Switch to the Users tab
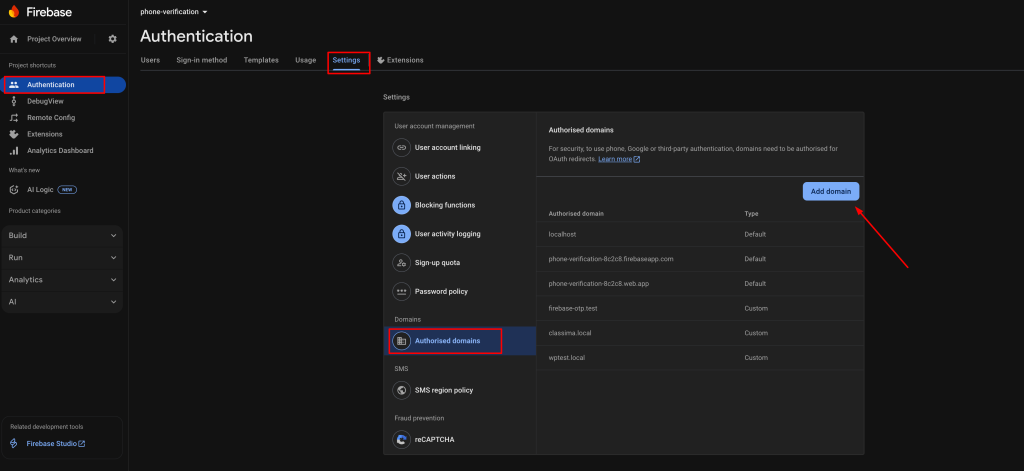This screenshot has height=471, width=1024. 150,60
